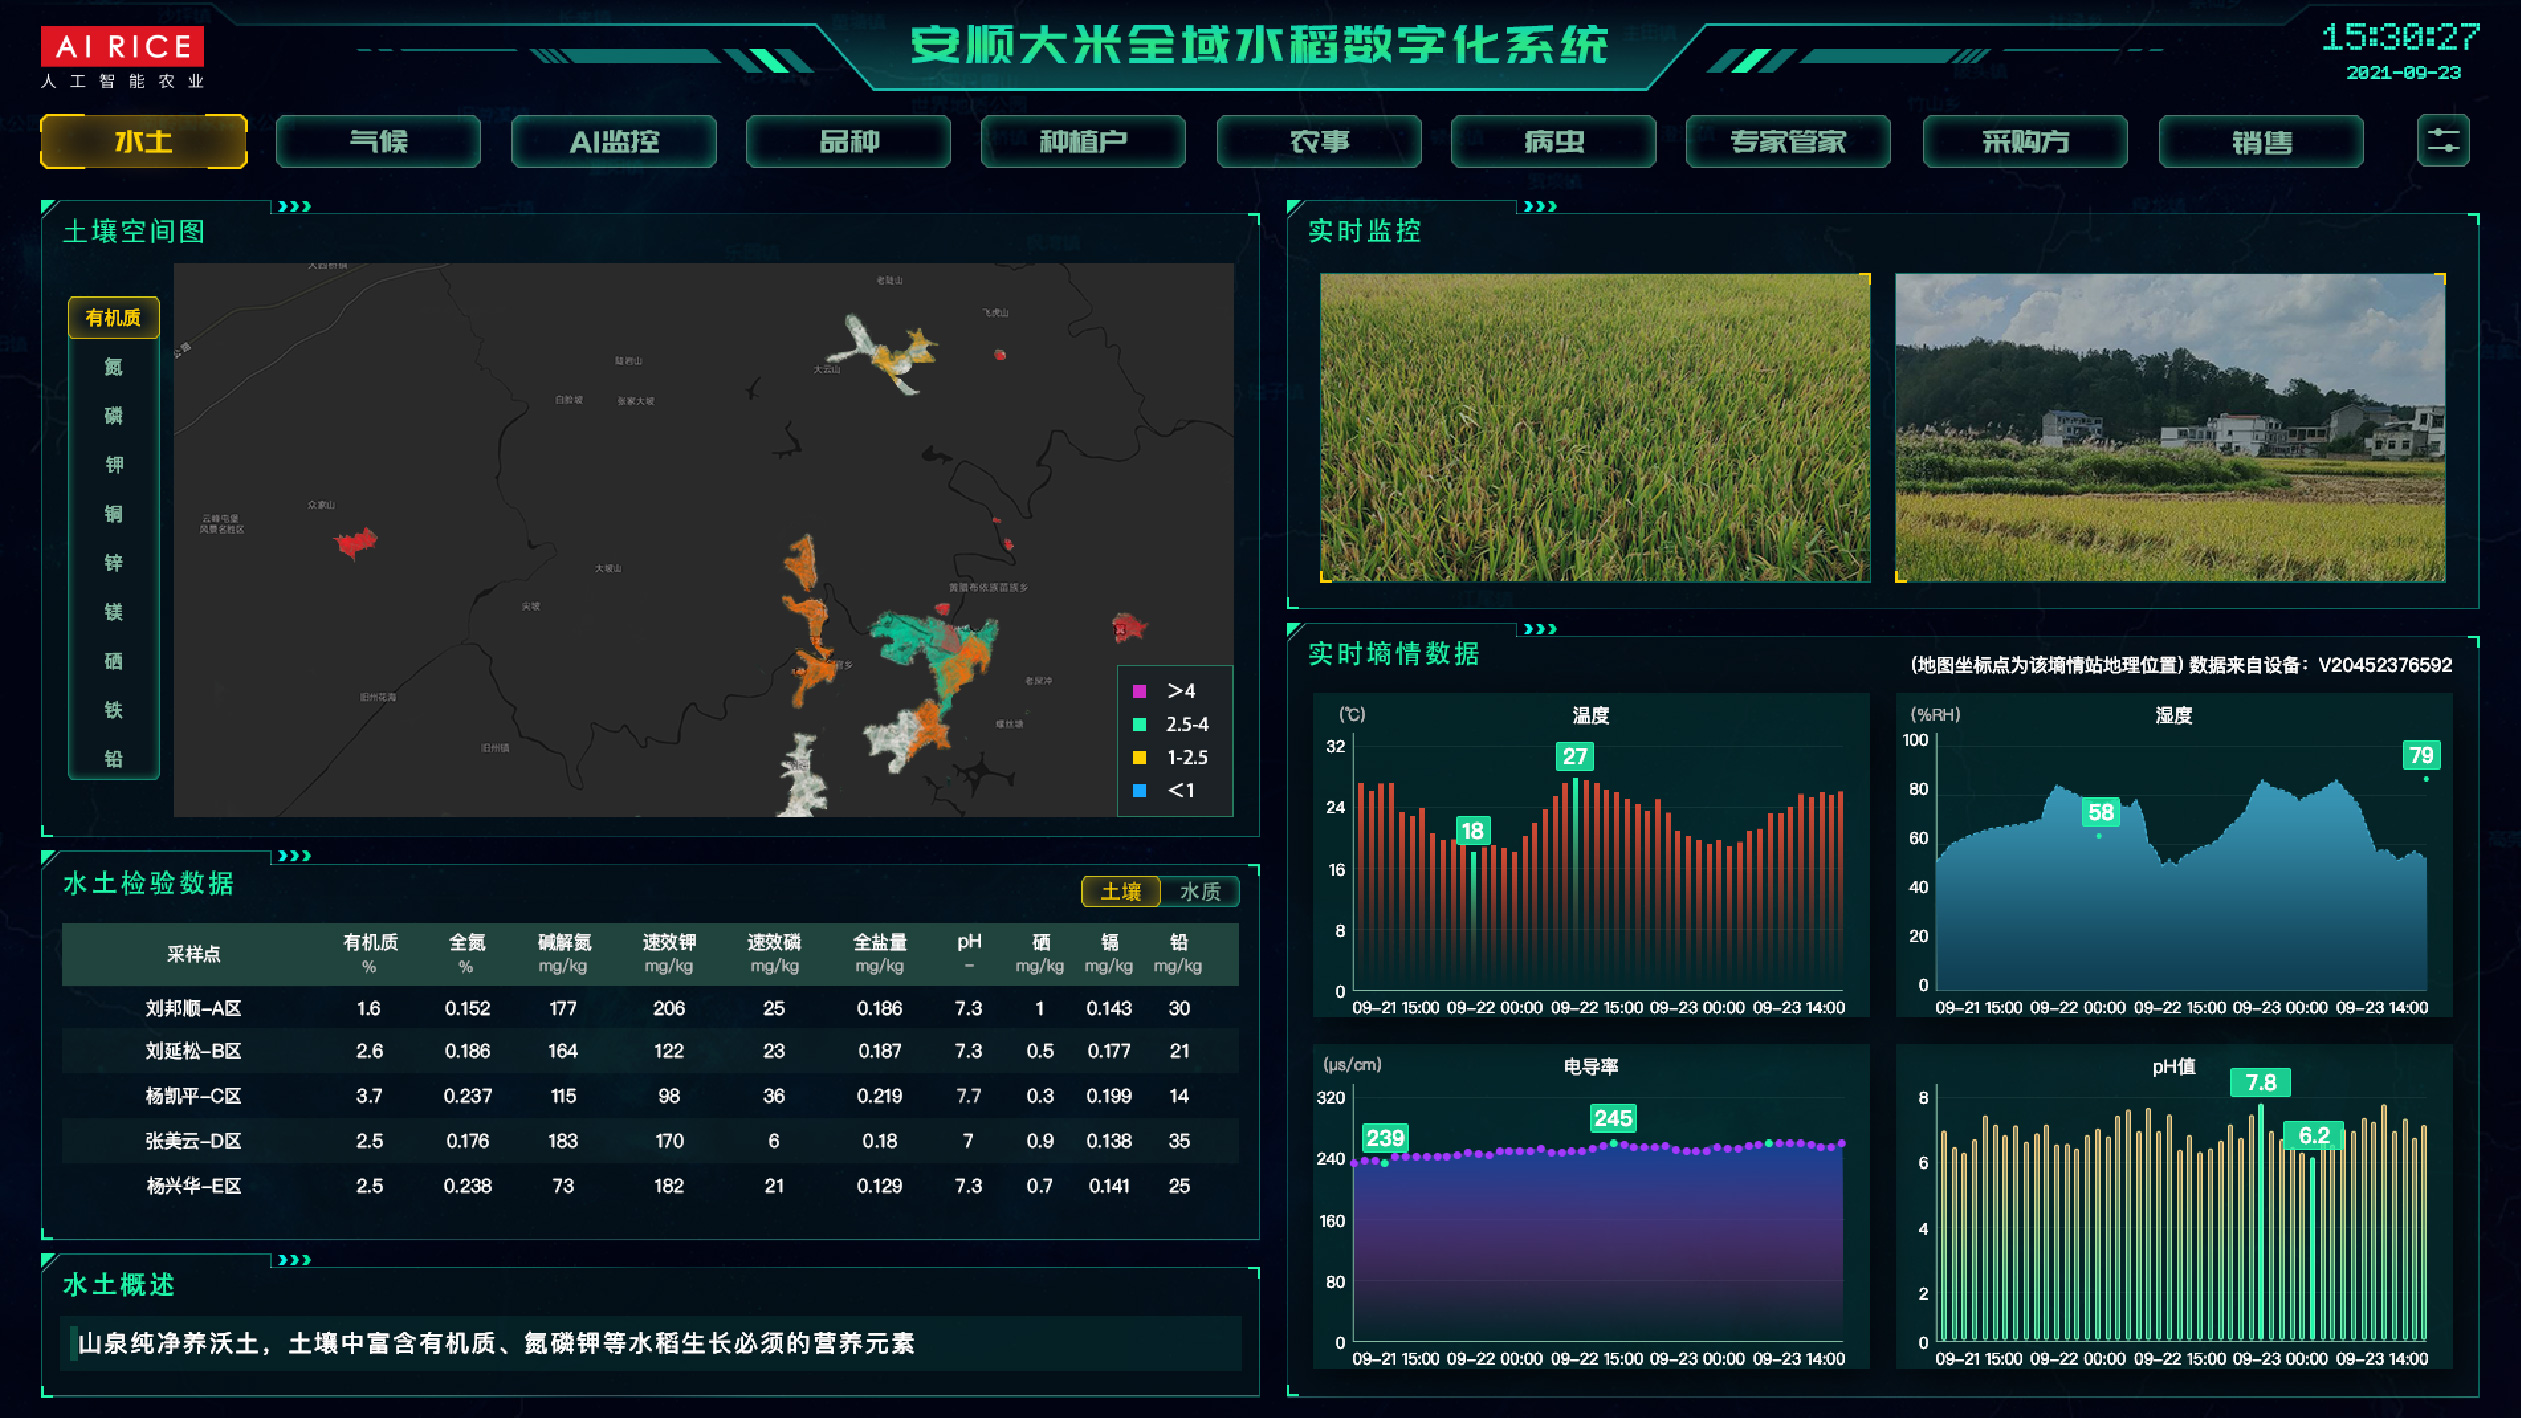The image size is (2521, 1418).
Task: Switch to AI监控 tab
Action: (613, 142)
